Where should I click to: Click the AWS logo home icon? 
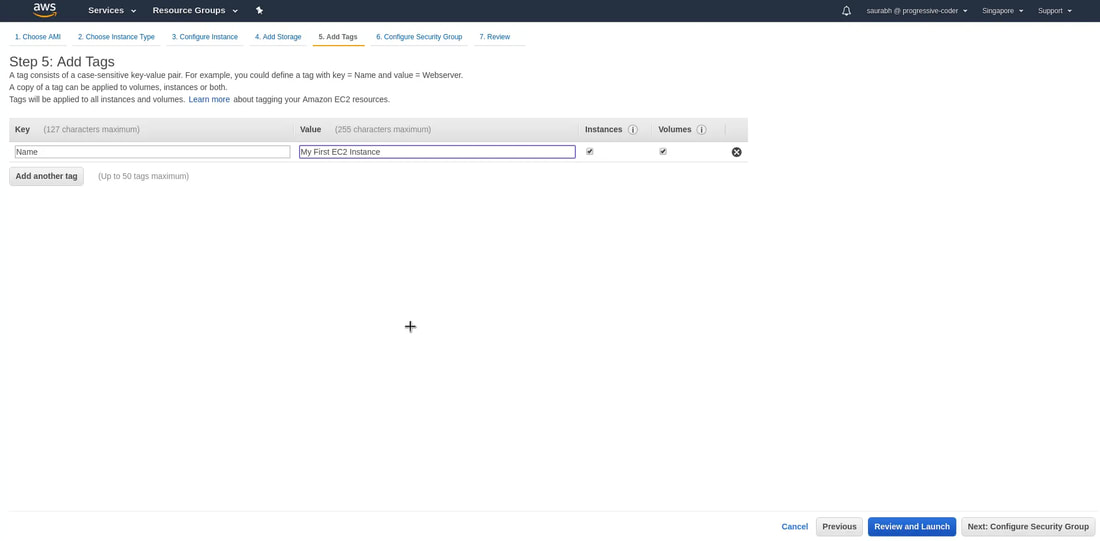click(x=45, y=10)
